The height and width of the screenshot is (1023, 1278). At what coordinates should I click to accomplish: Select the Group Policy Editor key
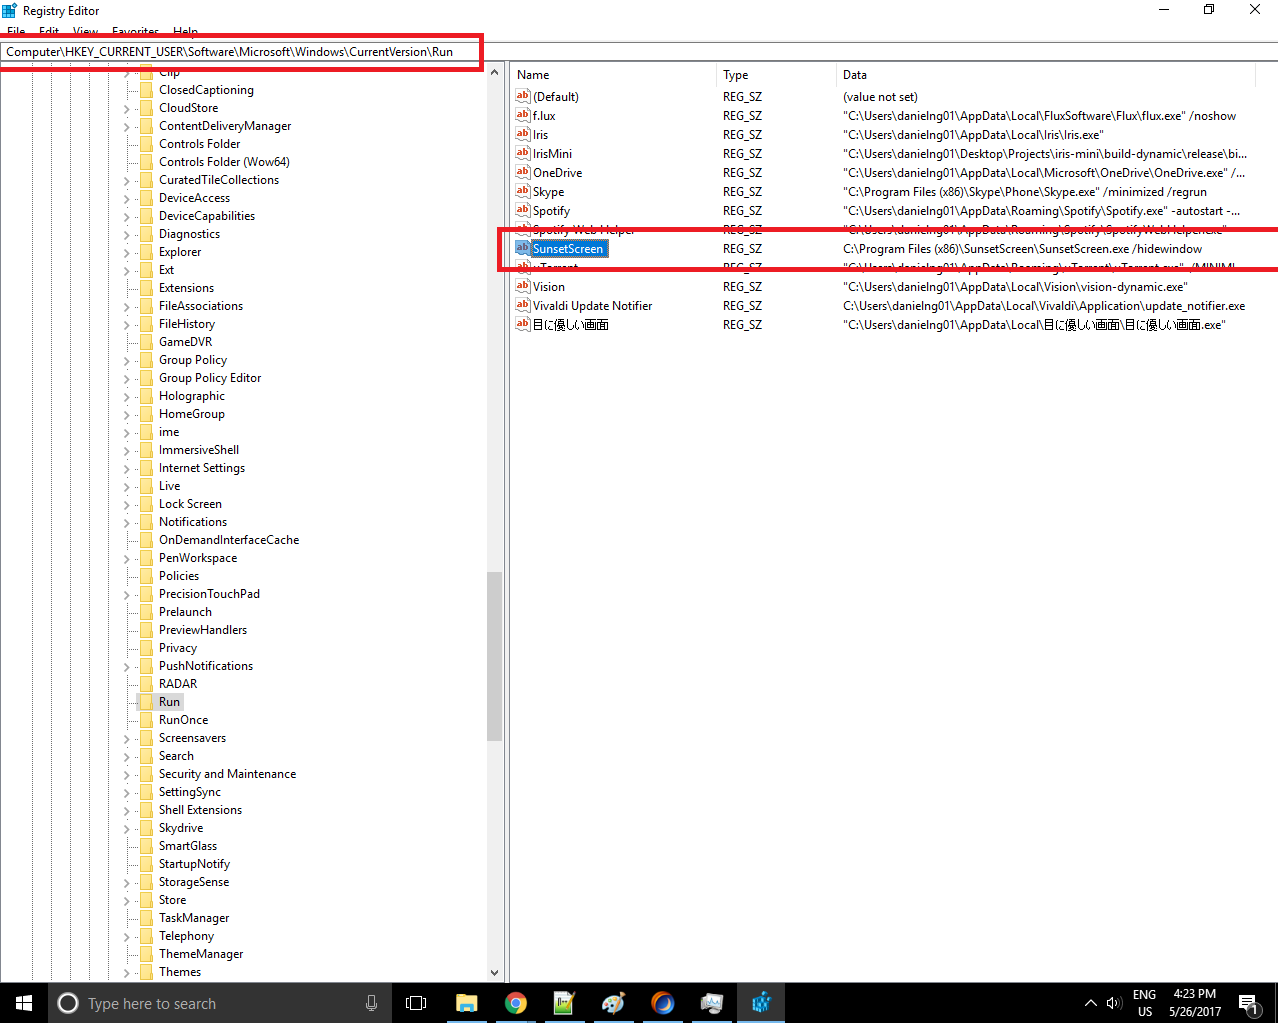click(210, 378)
